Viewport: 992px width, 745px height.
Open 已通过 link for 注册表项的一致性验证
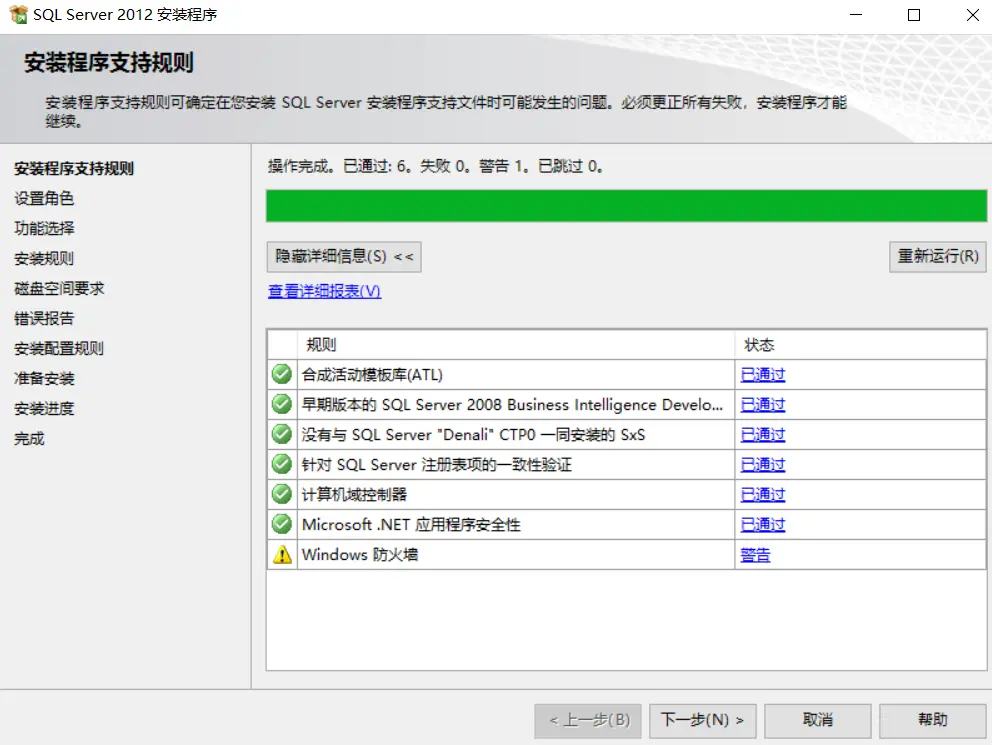pyautogui.click(x=762, y=464)
